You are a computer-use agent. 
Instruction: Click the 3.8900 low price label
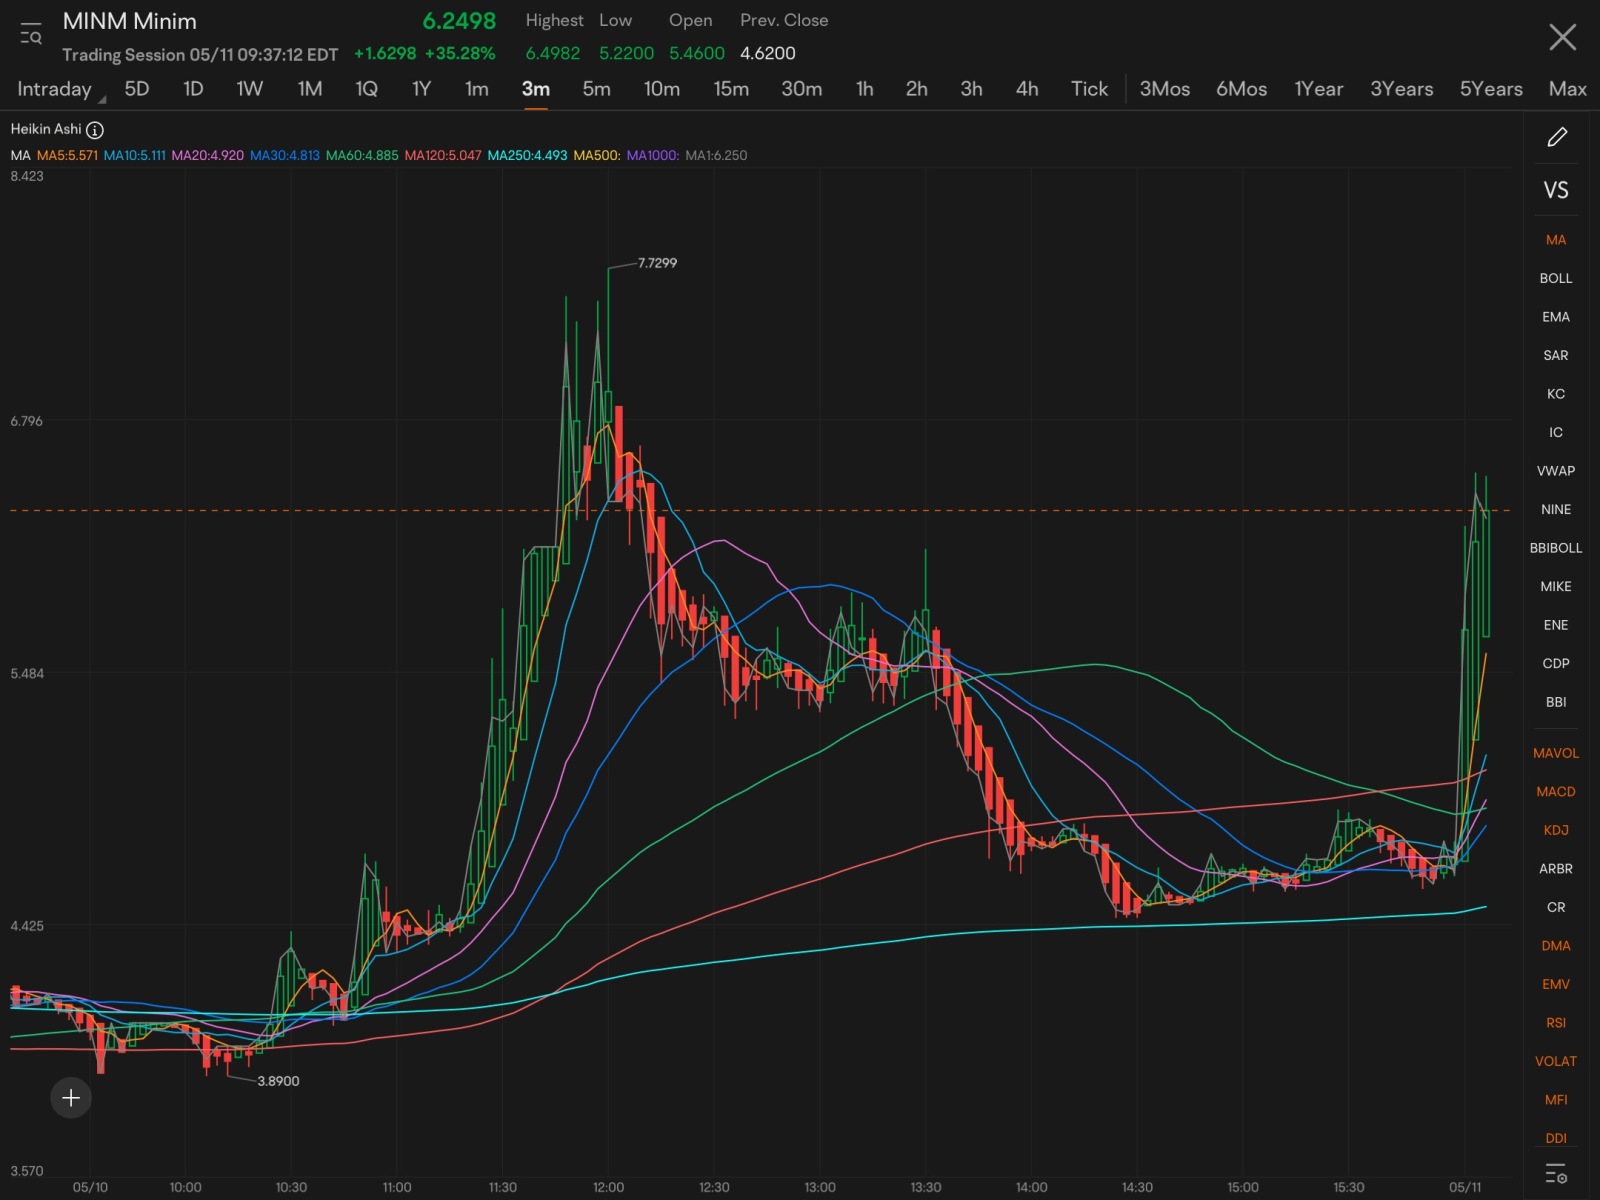click(x=278, y=1081)
